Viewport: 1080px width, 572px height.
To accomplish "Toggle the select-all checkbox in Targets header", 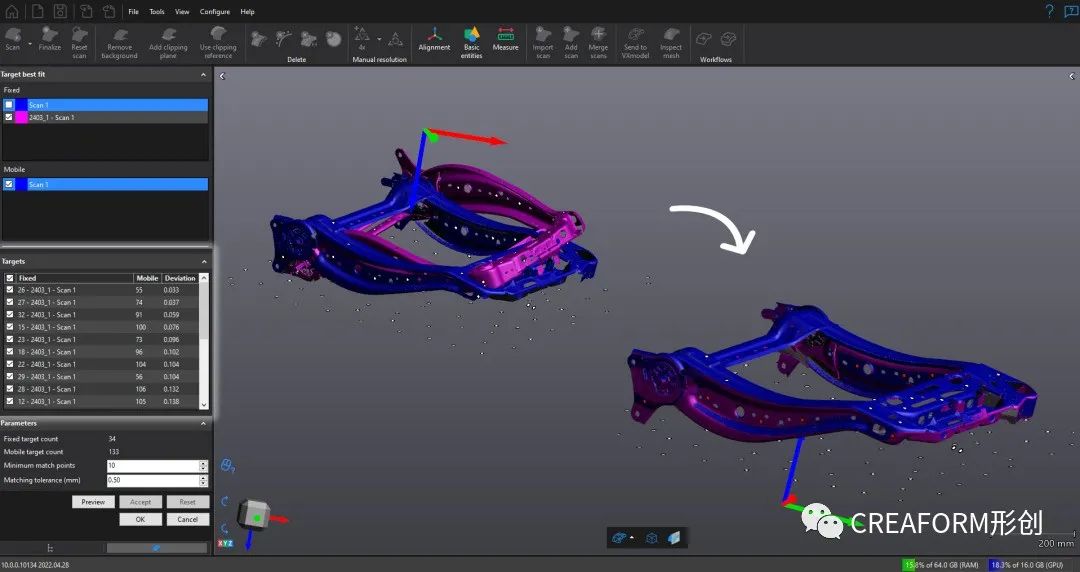I will (x=10, y=278).
